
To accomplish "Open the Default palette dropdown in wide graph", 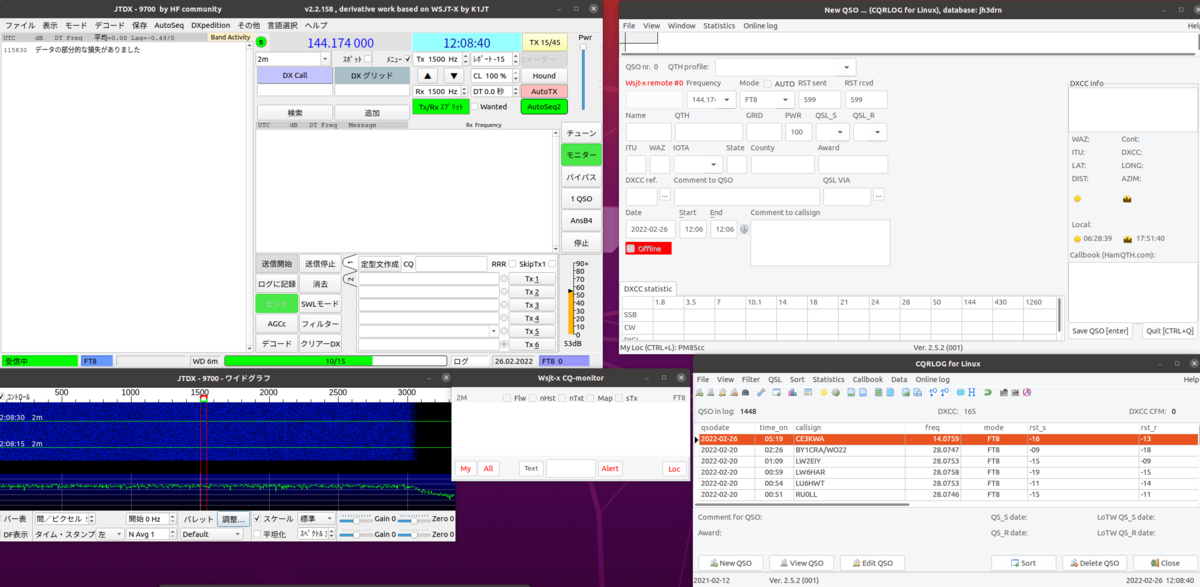I will point(212,534).
